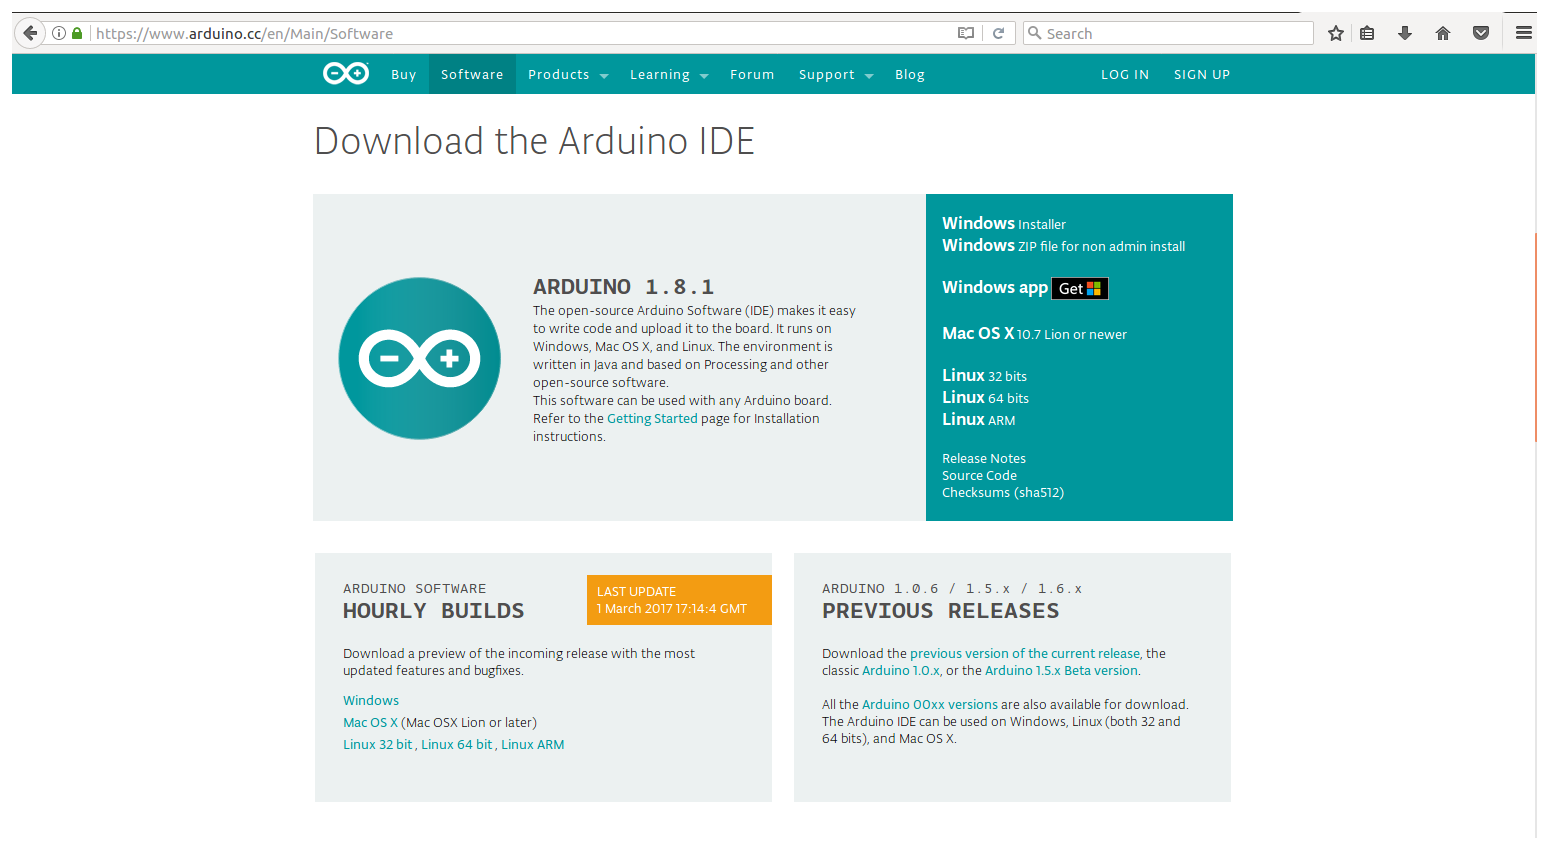Click hourly builds Linux 64 bit link
Screen dimensions: 1550x850
pyautogui.click(x=456, y=744)
